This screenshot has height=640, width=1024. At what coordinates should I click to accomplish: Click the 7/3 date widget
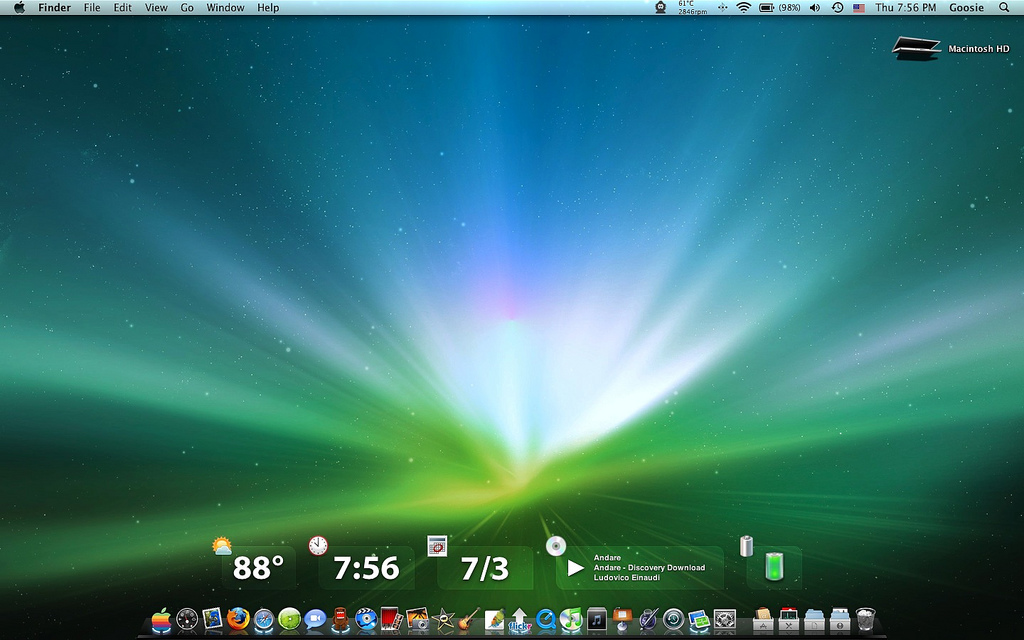pos(485,569)
